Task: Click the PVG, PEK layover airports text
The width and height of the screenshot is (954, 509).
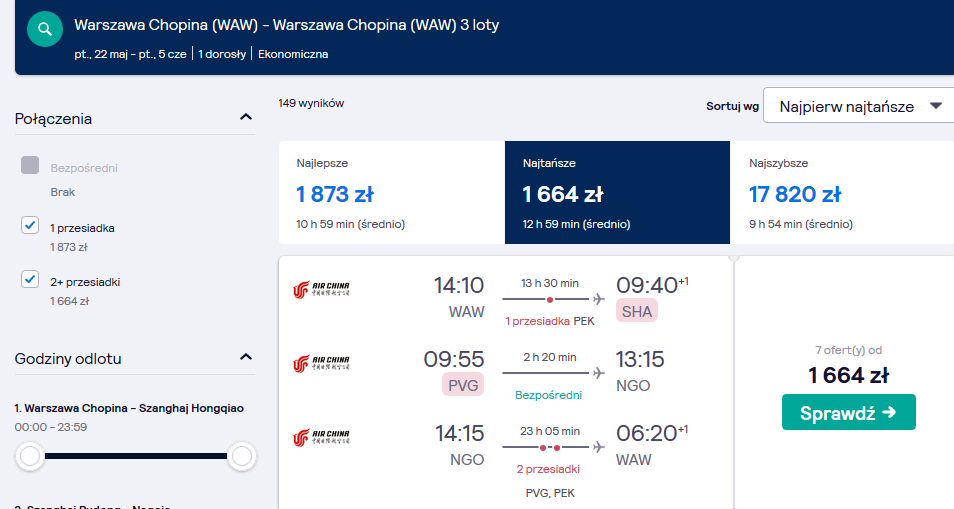Action: click(550, 493)
